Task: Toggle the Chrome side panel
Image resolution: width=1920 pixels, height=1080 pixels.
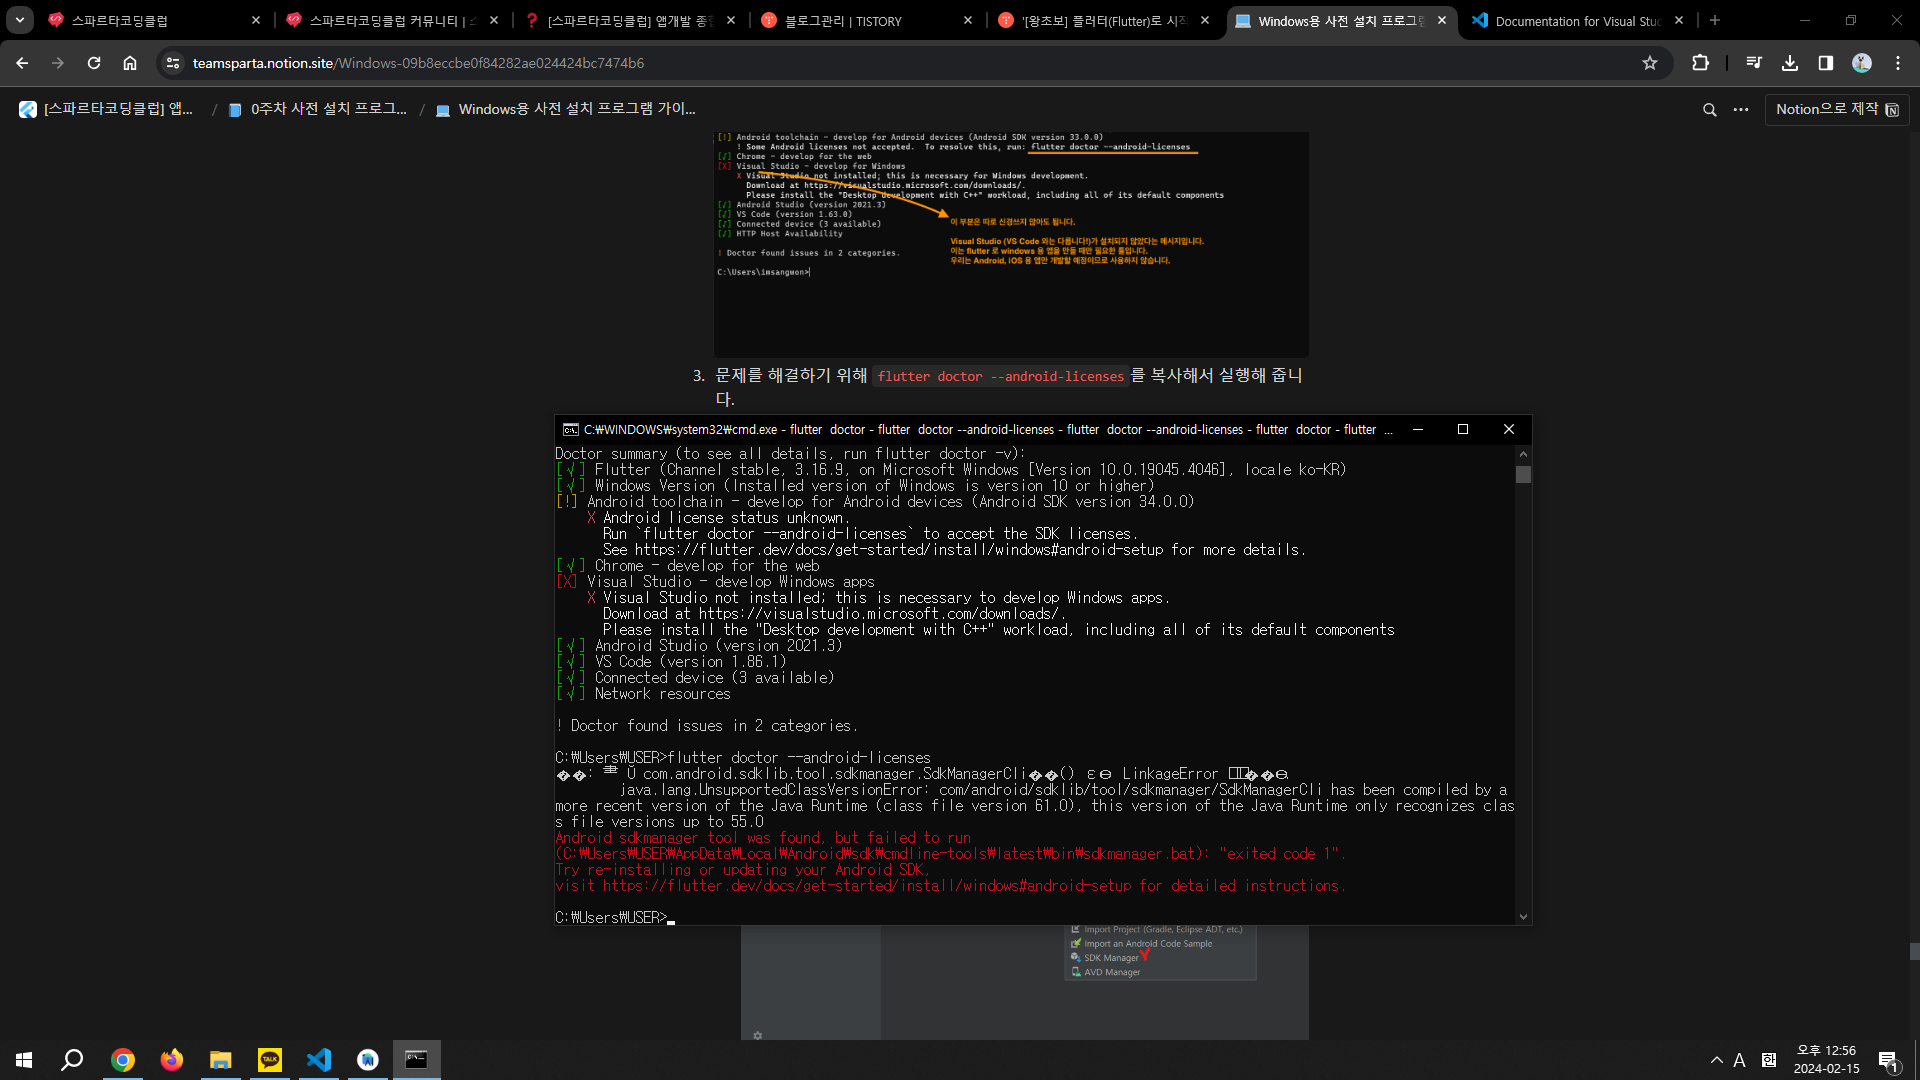Action: (1826, 63)
